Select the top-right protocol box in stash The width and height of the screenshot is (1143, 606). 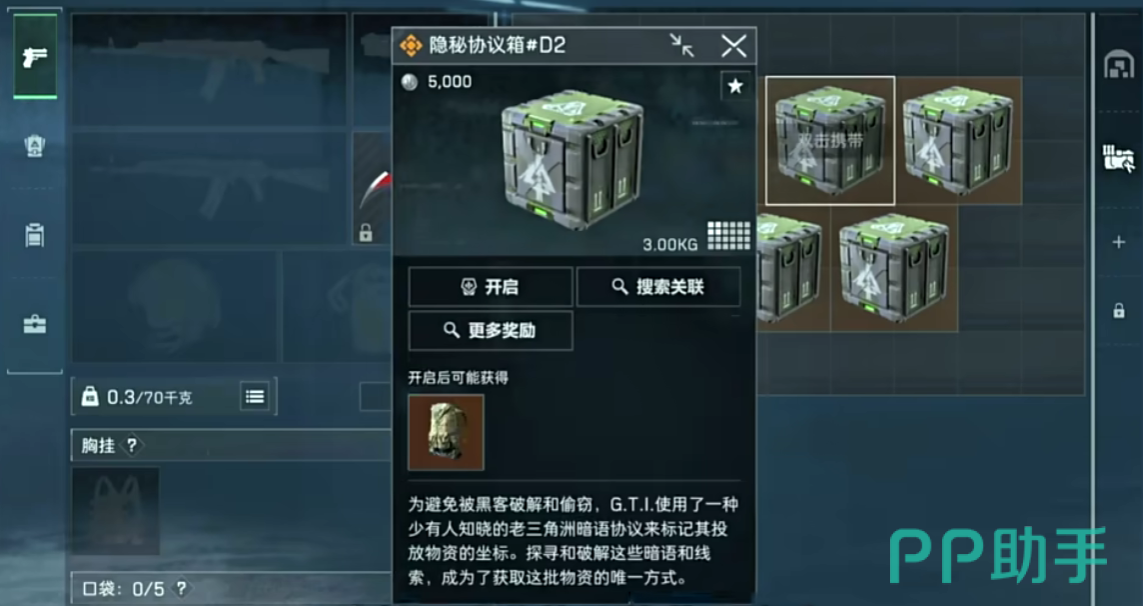click(x=958, y=140)
